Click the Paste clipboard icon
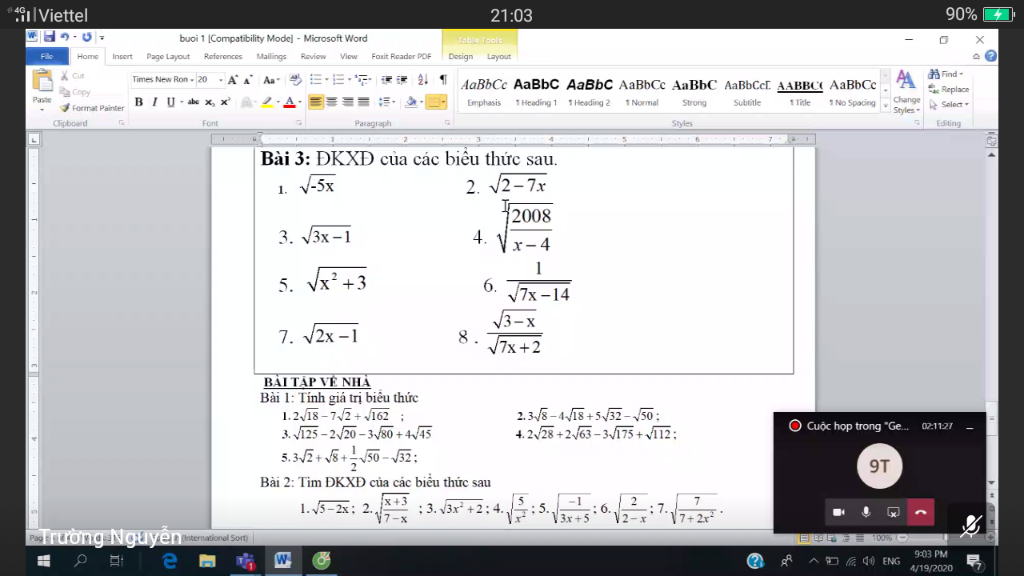 (x=42, y=82)
